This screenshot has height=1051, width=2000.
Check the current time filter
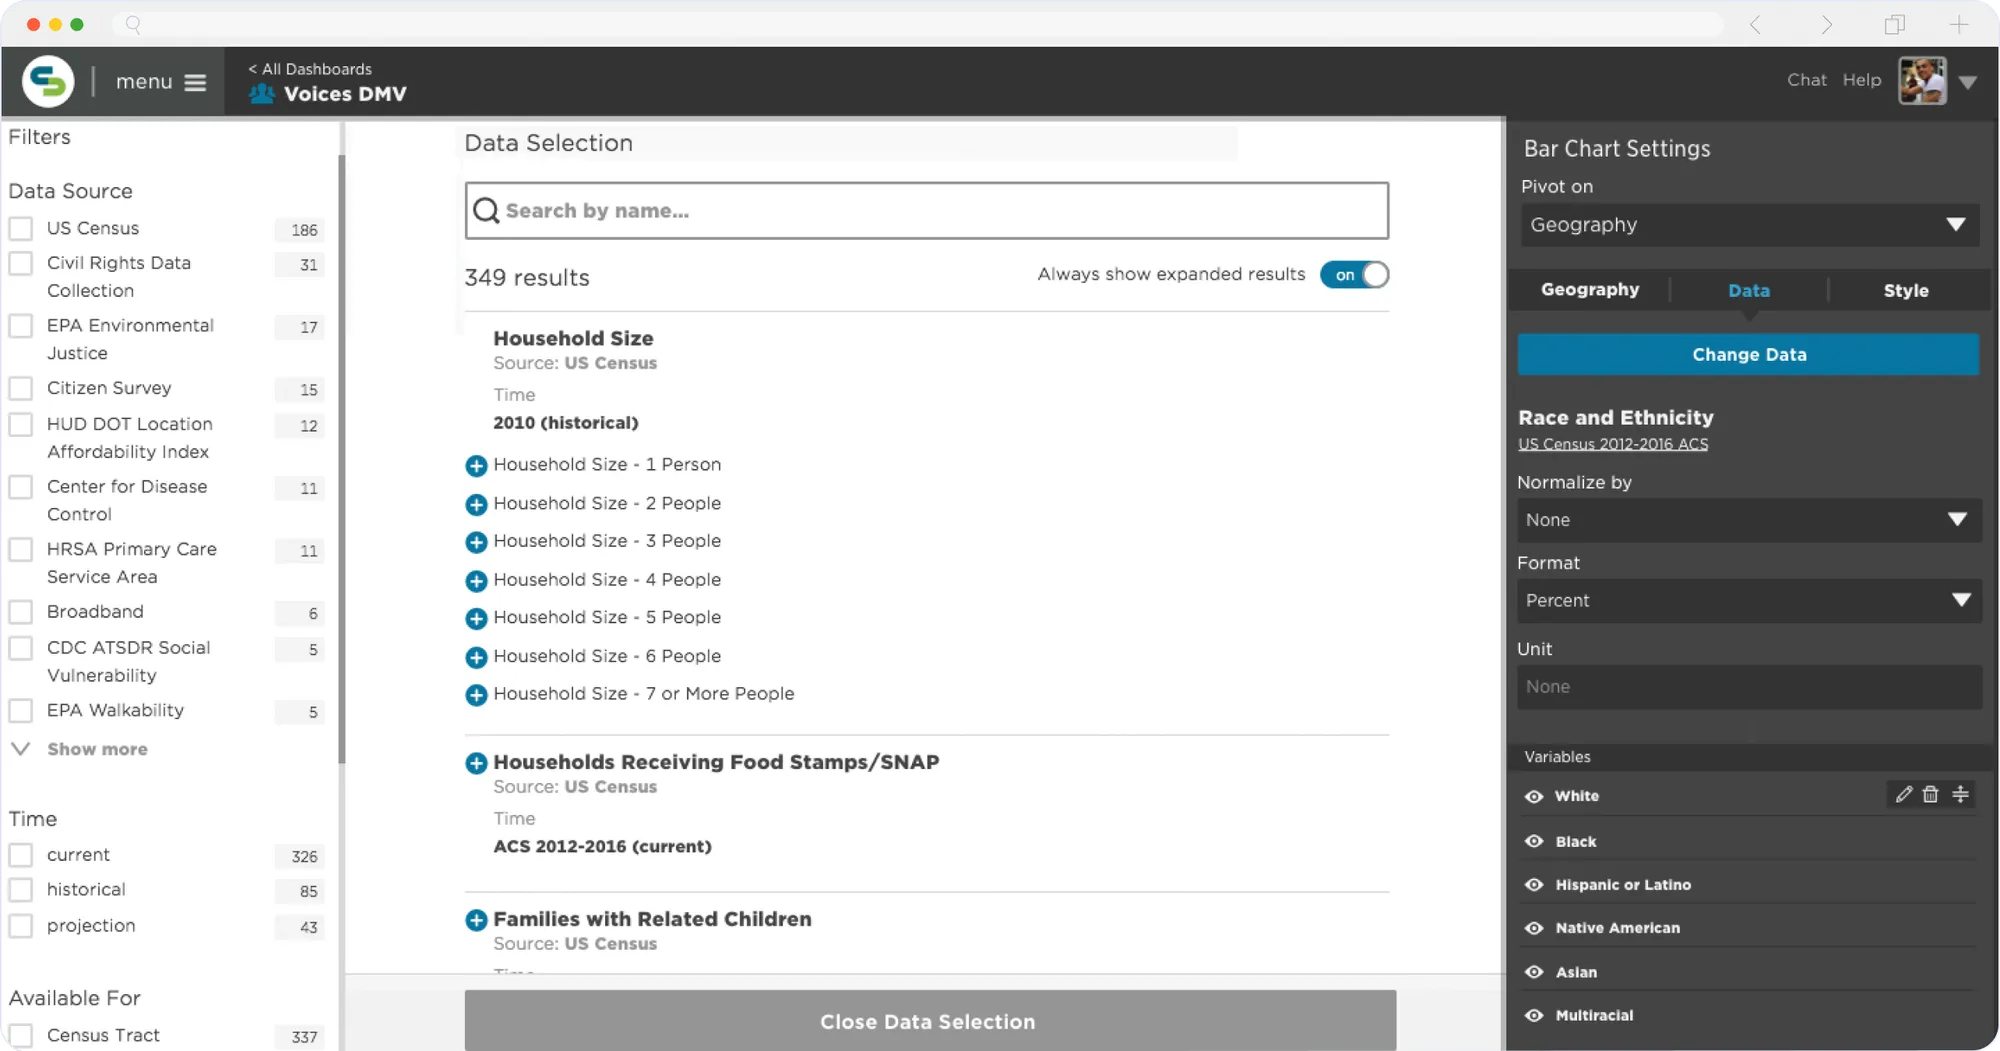pos(21,855)
